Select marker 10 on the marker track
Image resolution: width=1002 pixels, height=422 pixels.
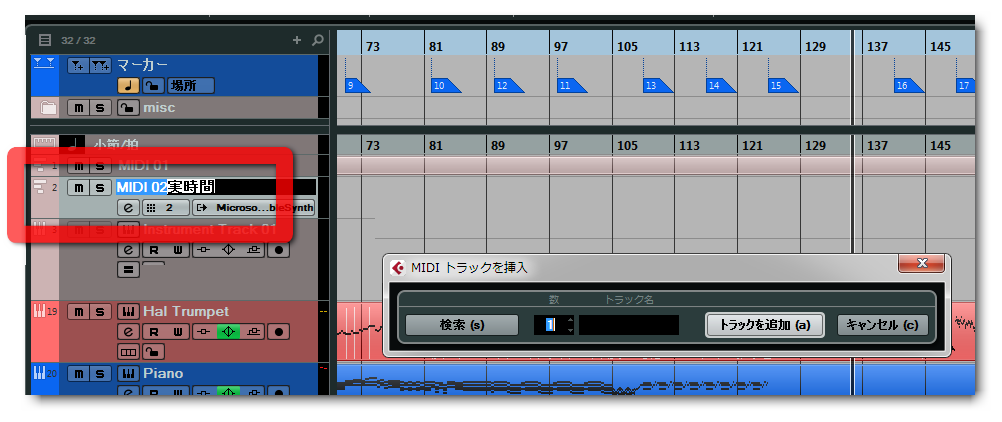click(x=445, y=86)
